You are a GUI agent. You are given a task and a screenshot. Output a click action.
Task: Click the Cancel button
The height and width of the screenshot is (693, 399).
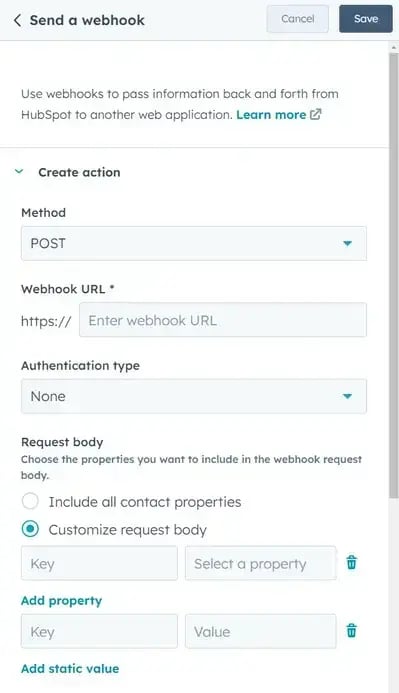pos(297,19)
